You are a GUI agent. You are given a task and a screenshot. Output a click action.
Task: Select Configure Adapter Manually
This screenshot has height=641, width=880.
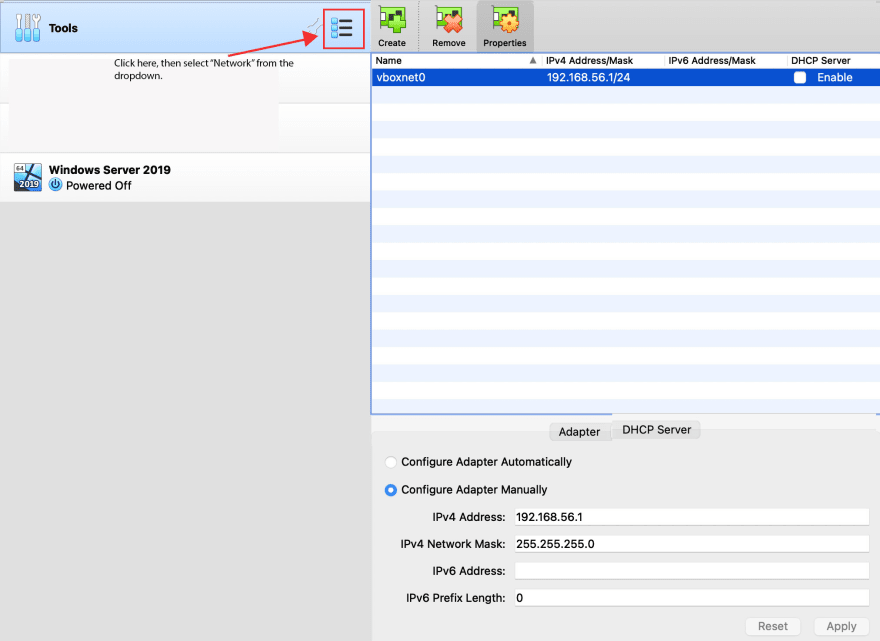(x=391, y=490)
